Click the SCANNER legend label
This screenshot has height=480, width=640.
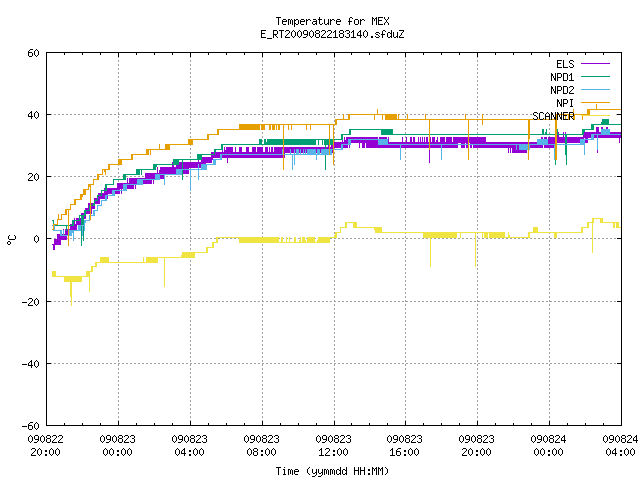point(553,116)
